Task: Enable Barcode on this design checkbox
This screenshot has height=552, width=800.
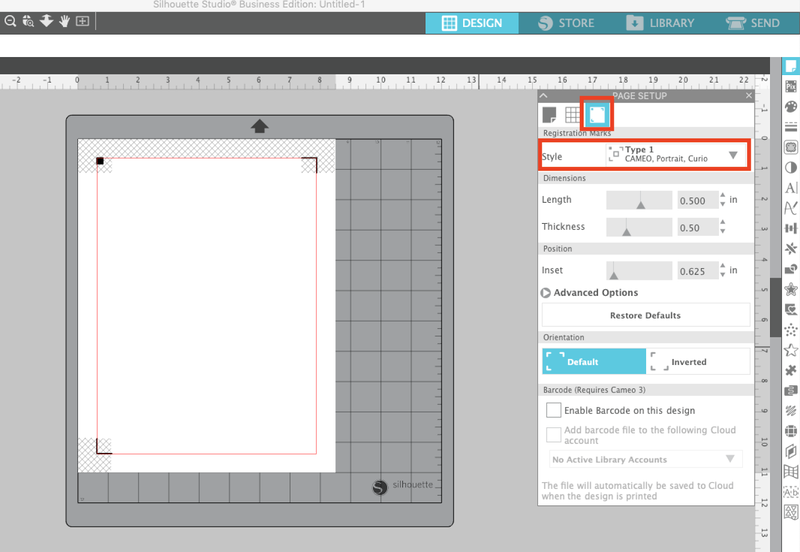Action: click(553, 410)
